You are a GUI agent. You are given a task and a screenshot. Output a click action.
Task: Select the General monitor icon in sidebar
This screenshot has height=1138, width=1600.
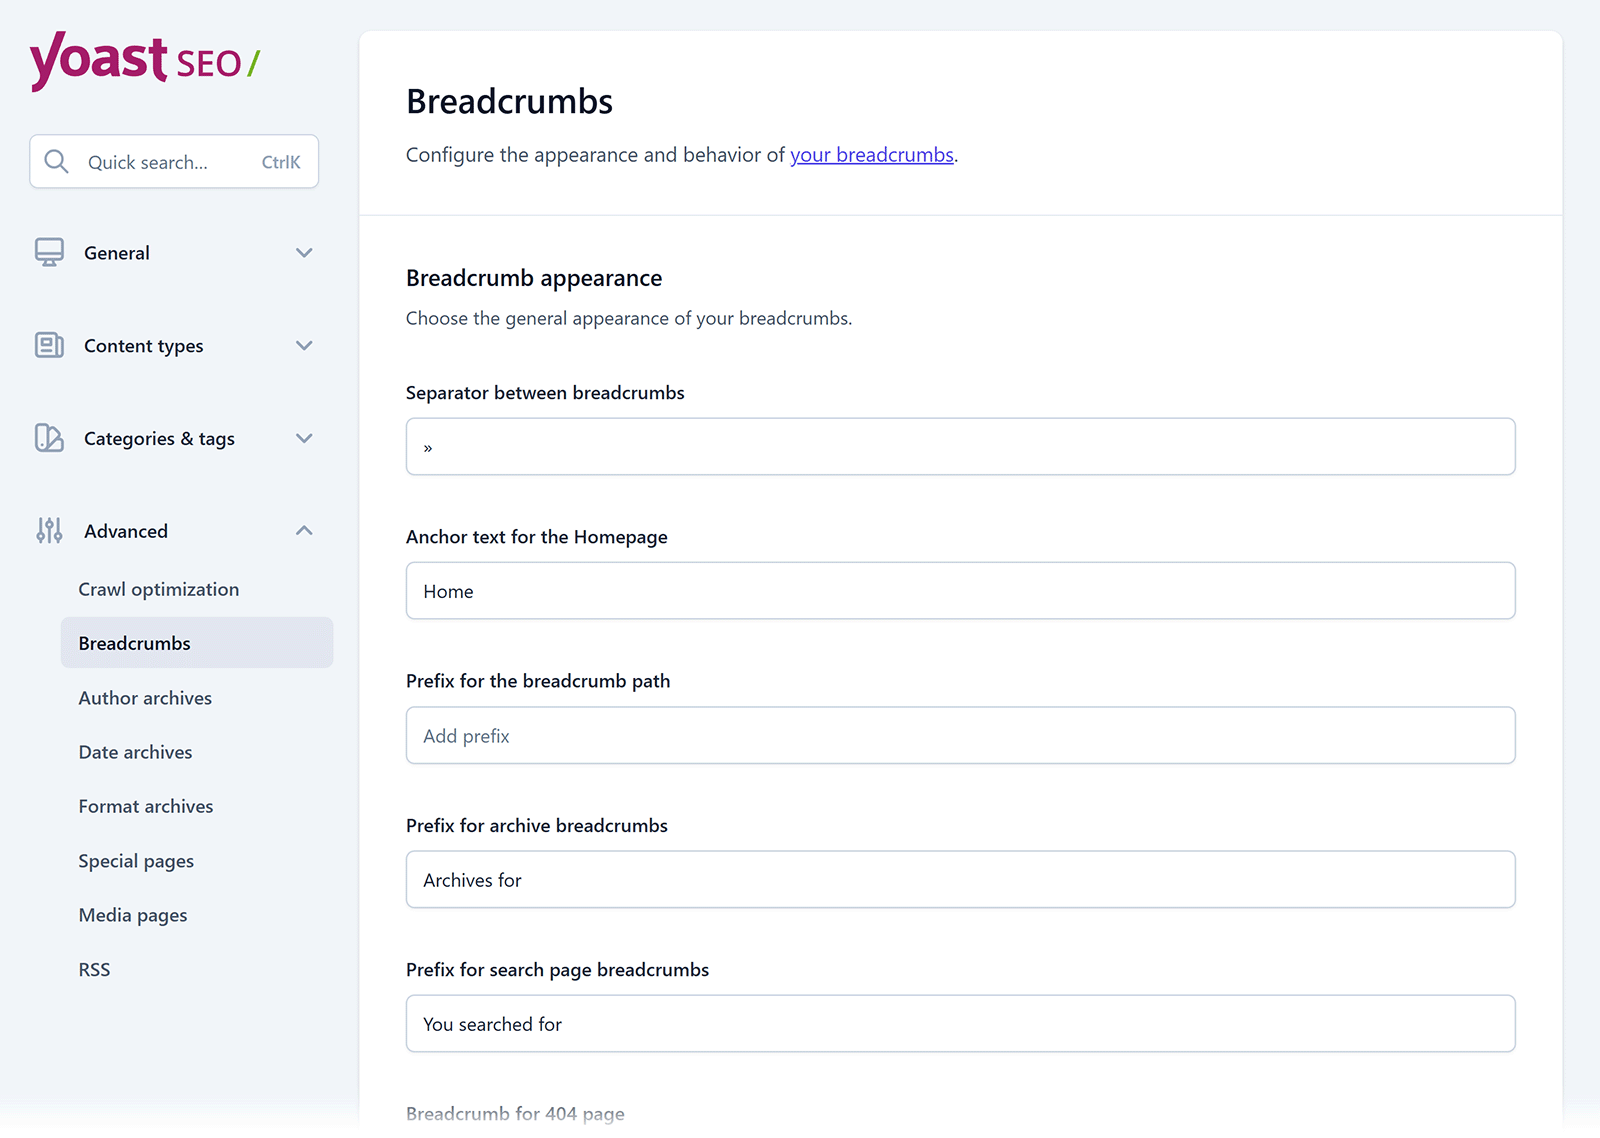(49, 252)
